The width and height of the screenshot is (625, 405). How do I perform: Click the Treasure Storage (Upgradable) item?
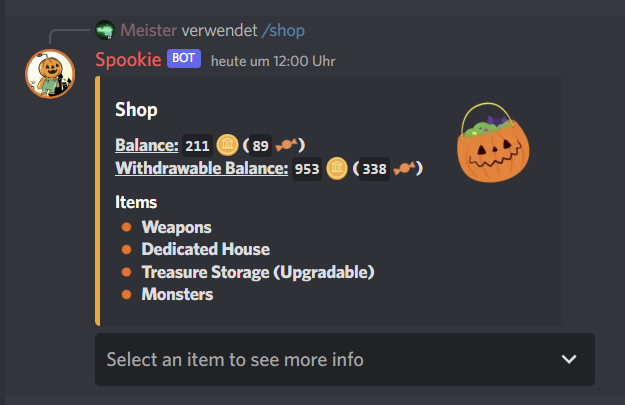pyautogui.click(x=258, y=272)
